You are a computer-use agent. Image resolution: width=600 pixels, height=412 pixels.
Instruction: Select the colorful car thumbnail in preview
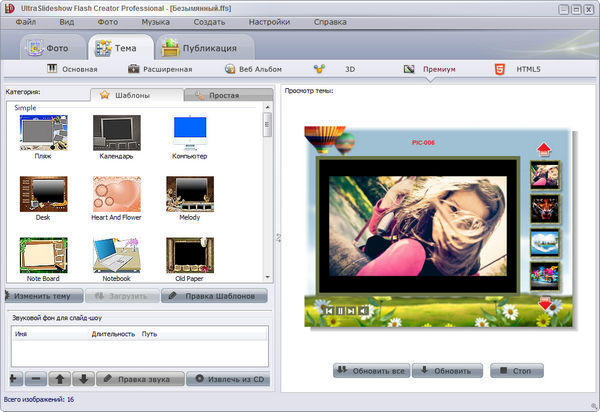click(x=545, y=276)
